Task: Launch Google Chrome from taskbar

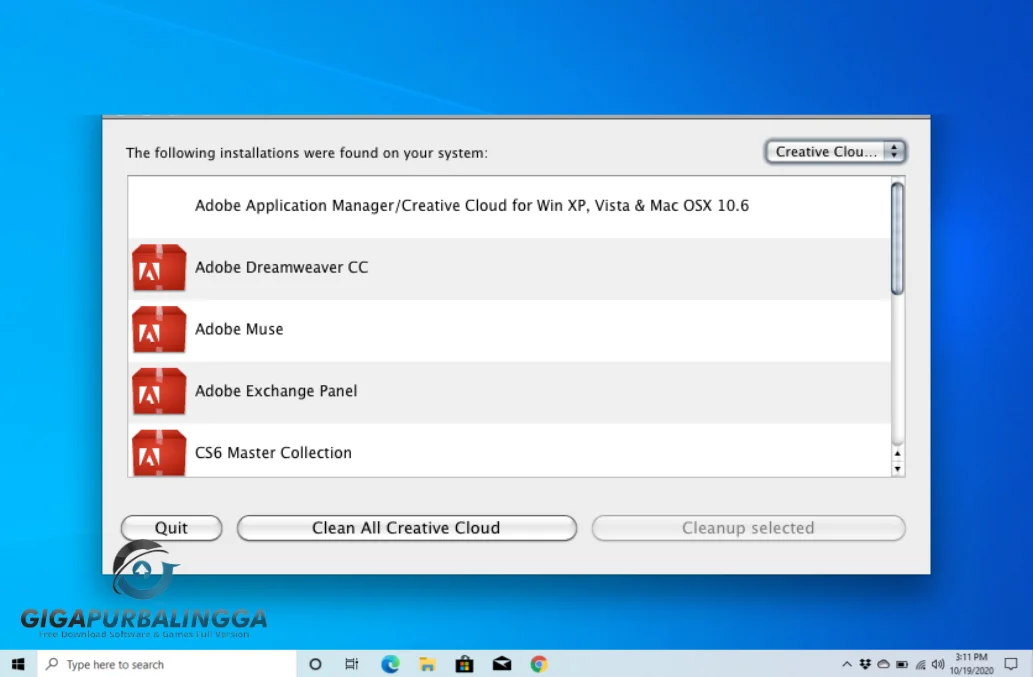Action: coord(539,664)
